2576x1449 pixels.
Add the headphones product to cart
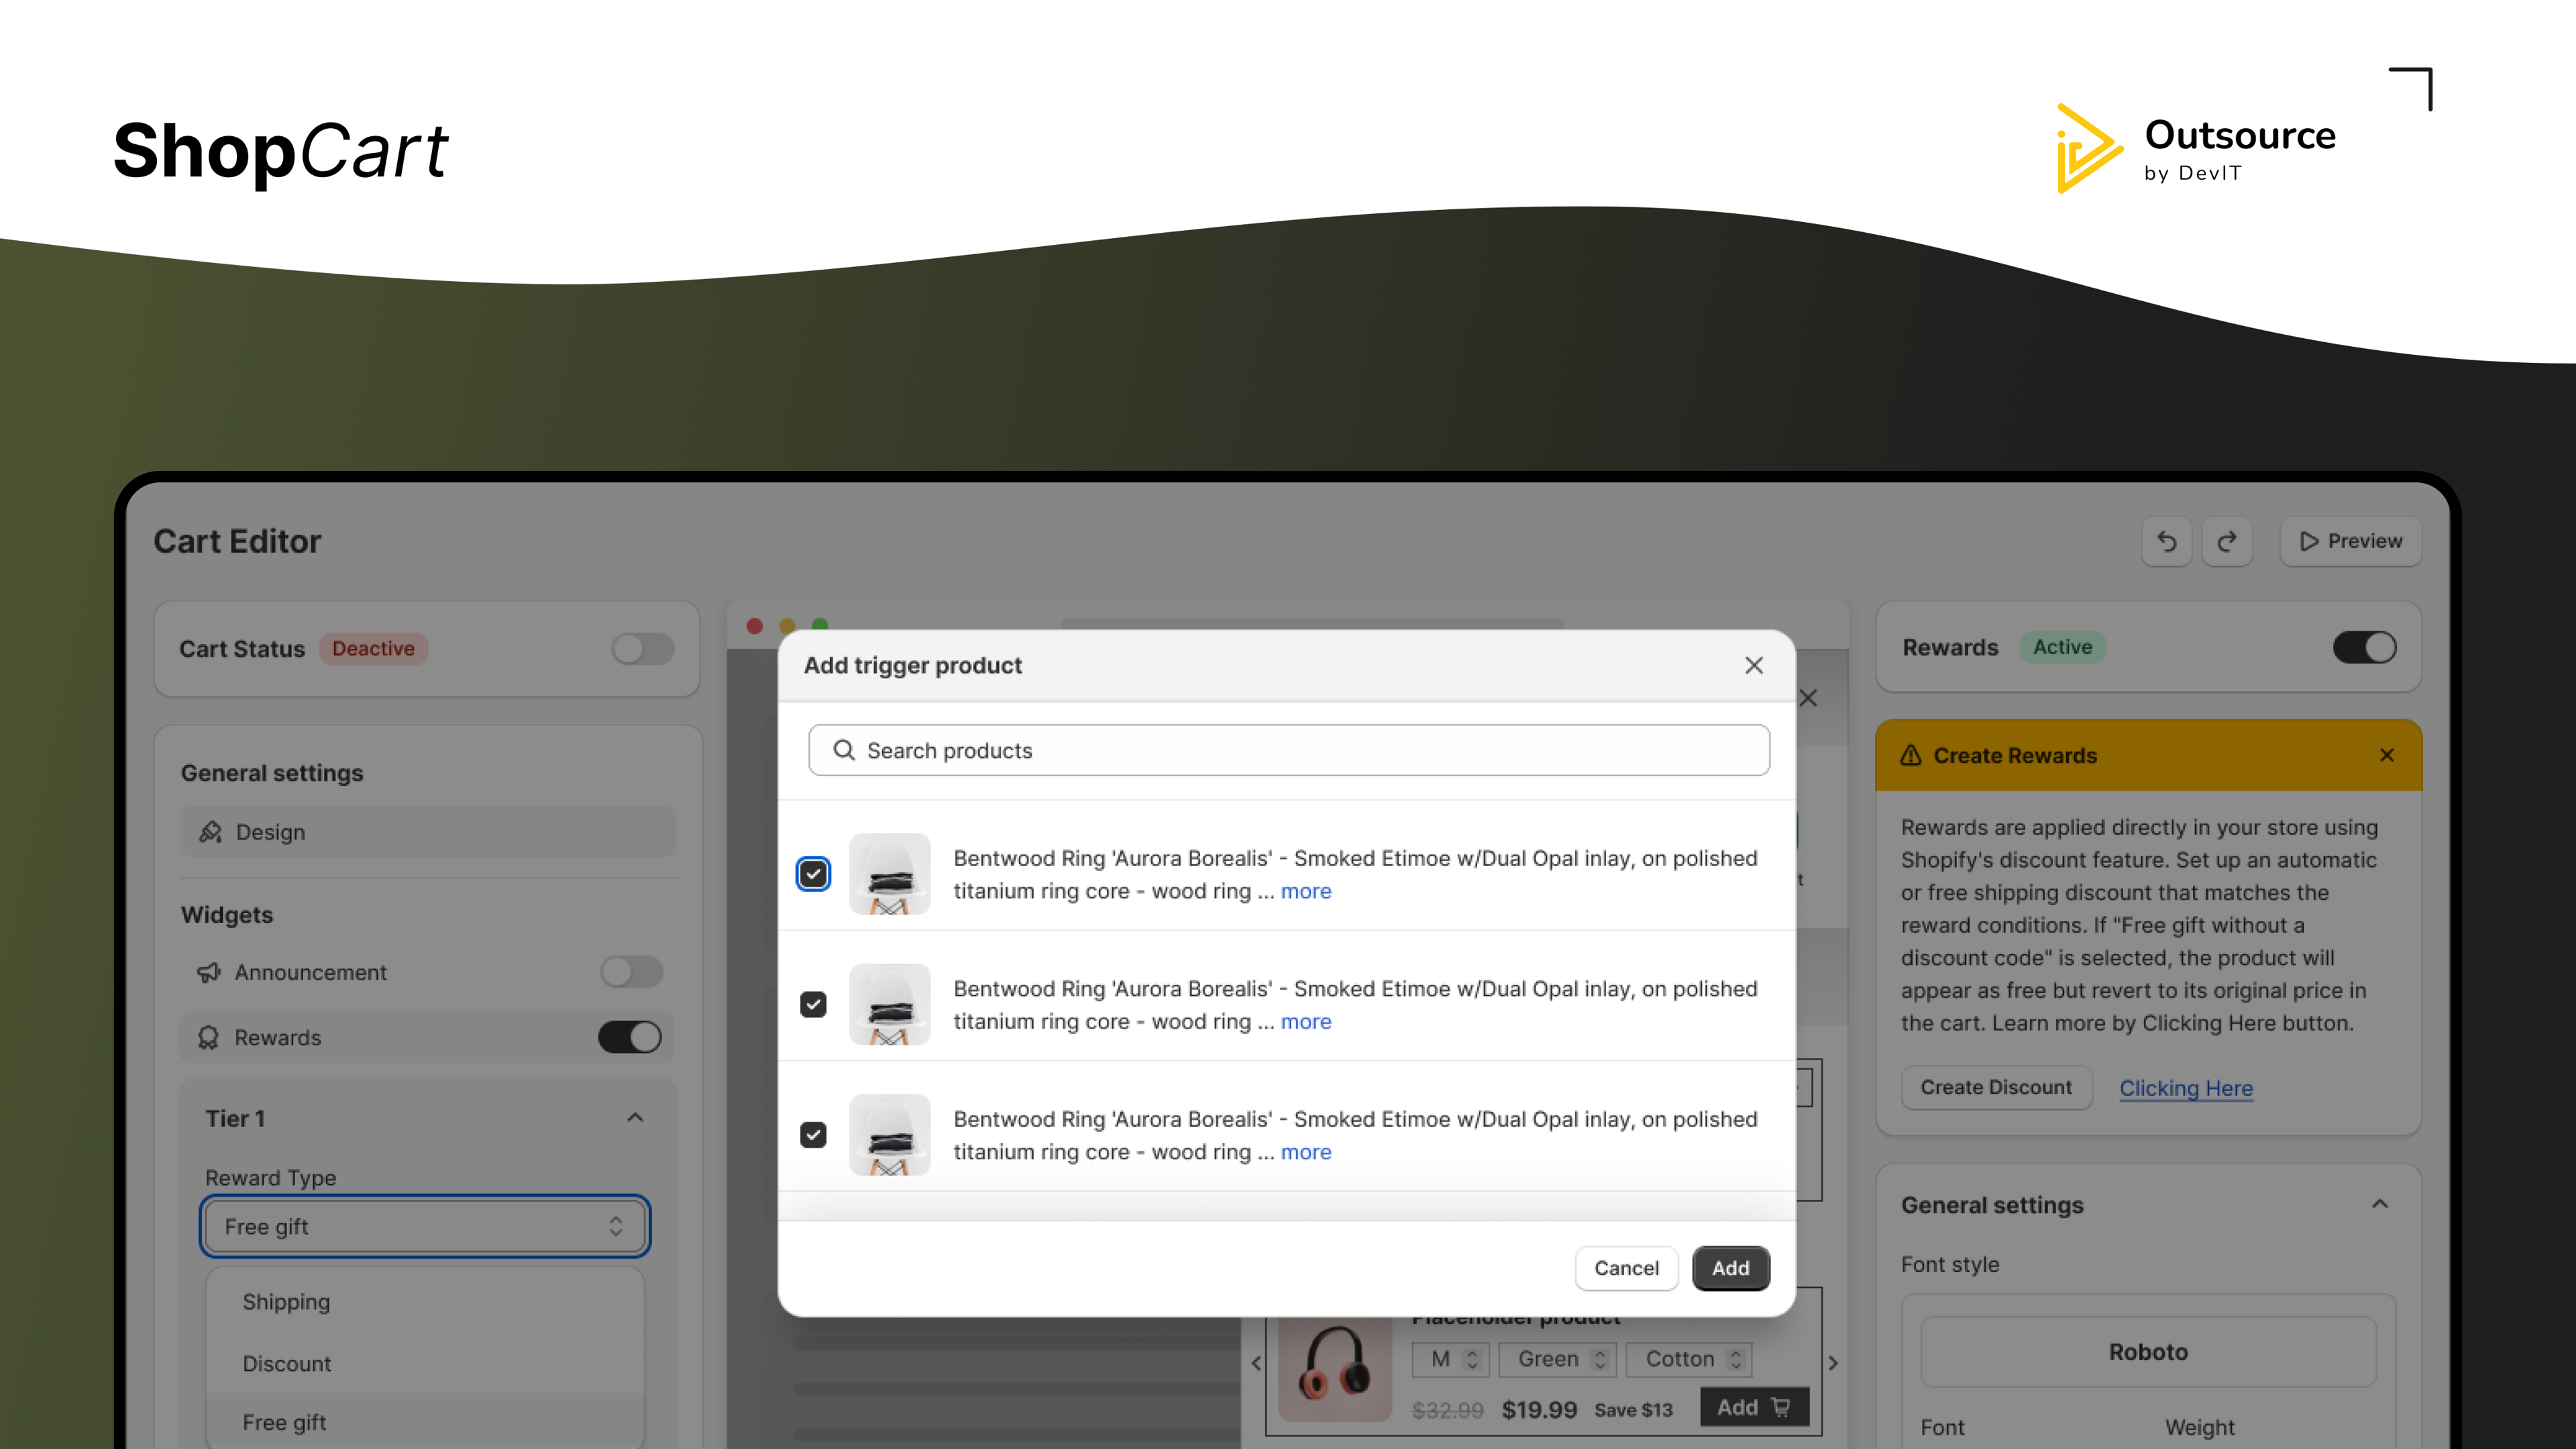tap(1754, 1407)
